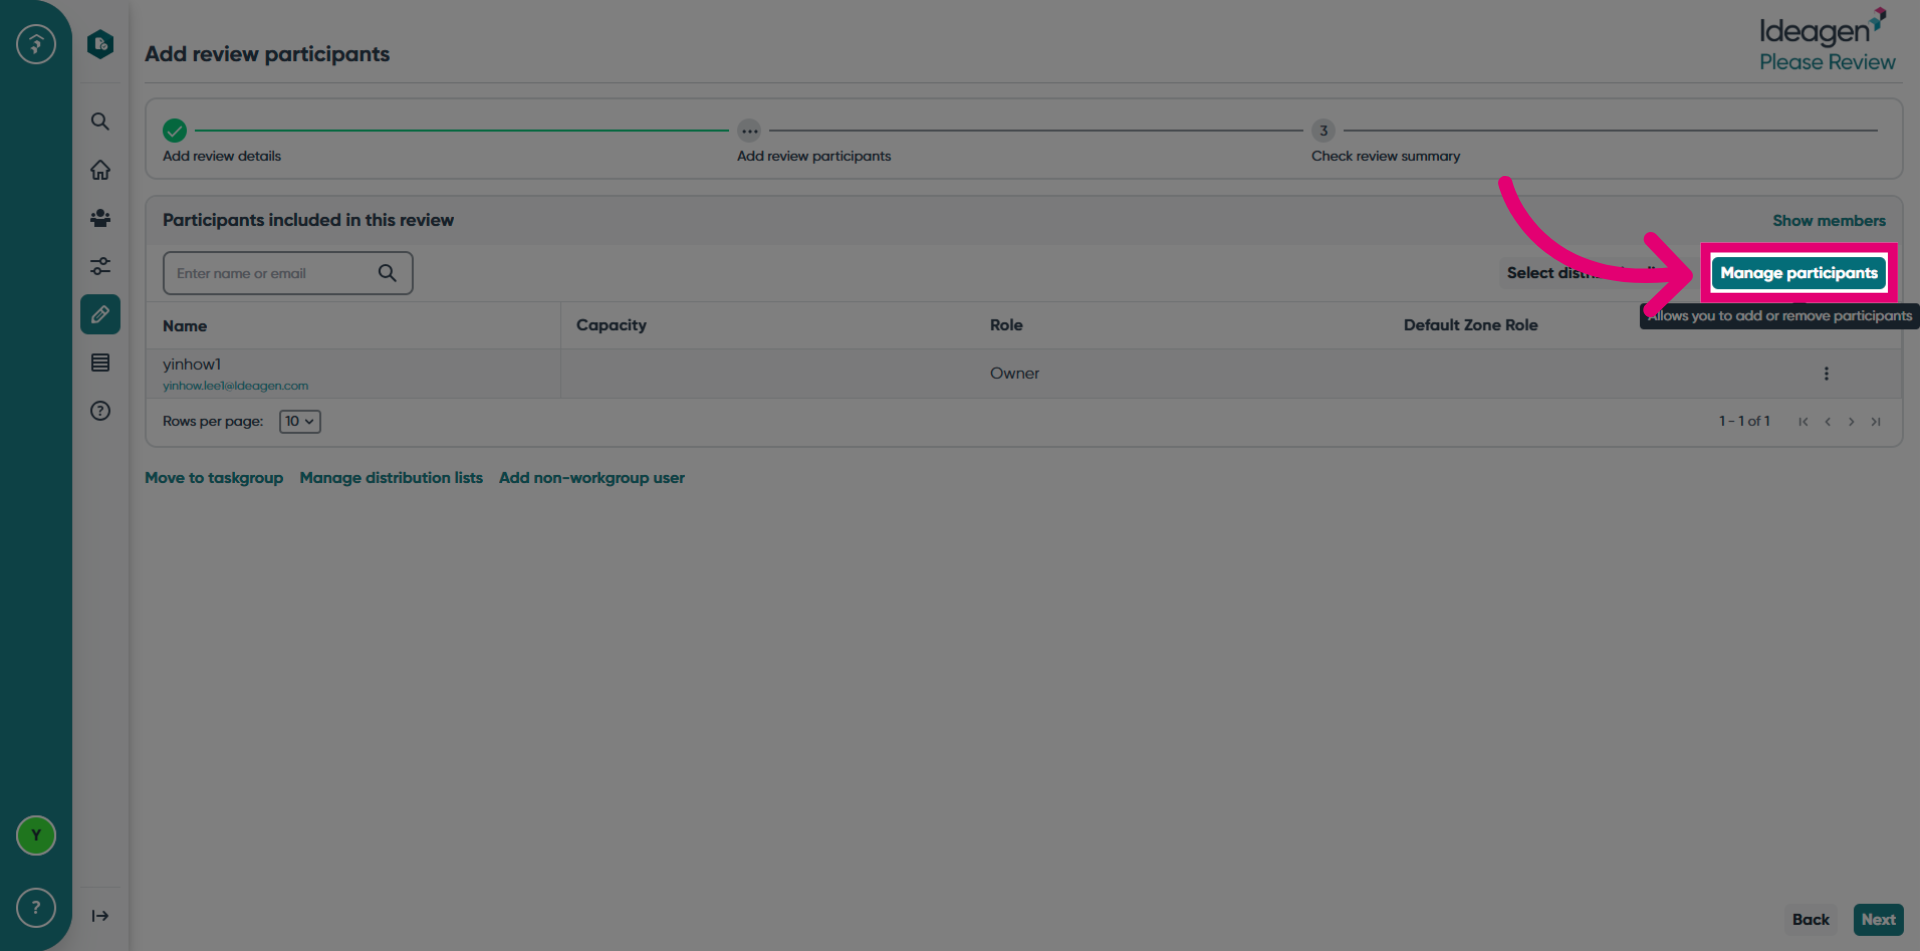The image size is (1920, 951).
Task: Open the Select distribution list dropdown
Action: pyautogui.click(x=1595, y=273)
